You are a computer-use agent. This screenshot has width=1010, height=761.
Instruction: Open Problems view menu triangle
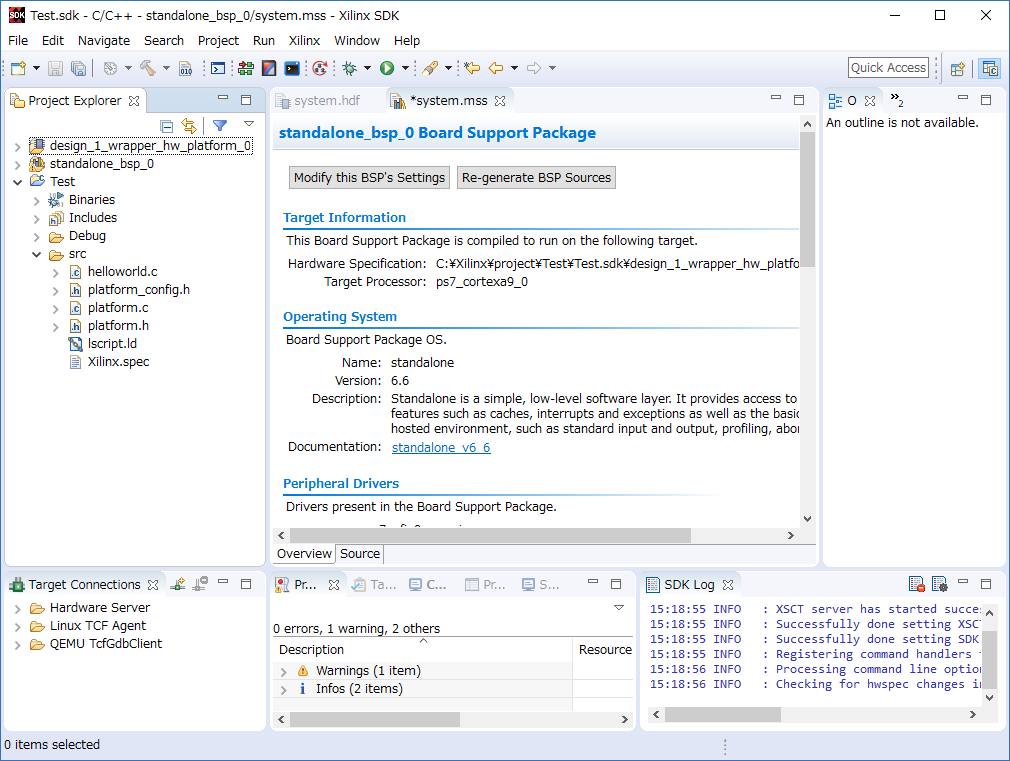pyautogui.click(x=618, y=608)
